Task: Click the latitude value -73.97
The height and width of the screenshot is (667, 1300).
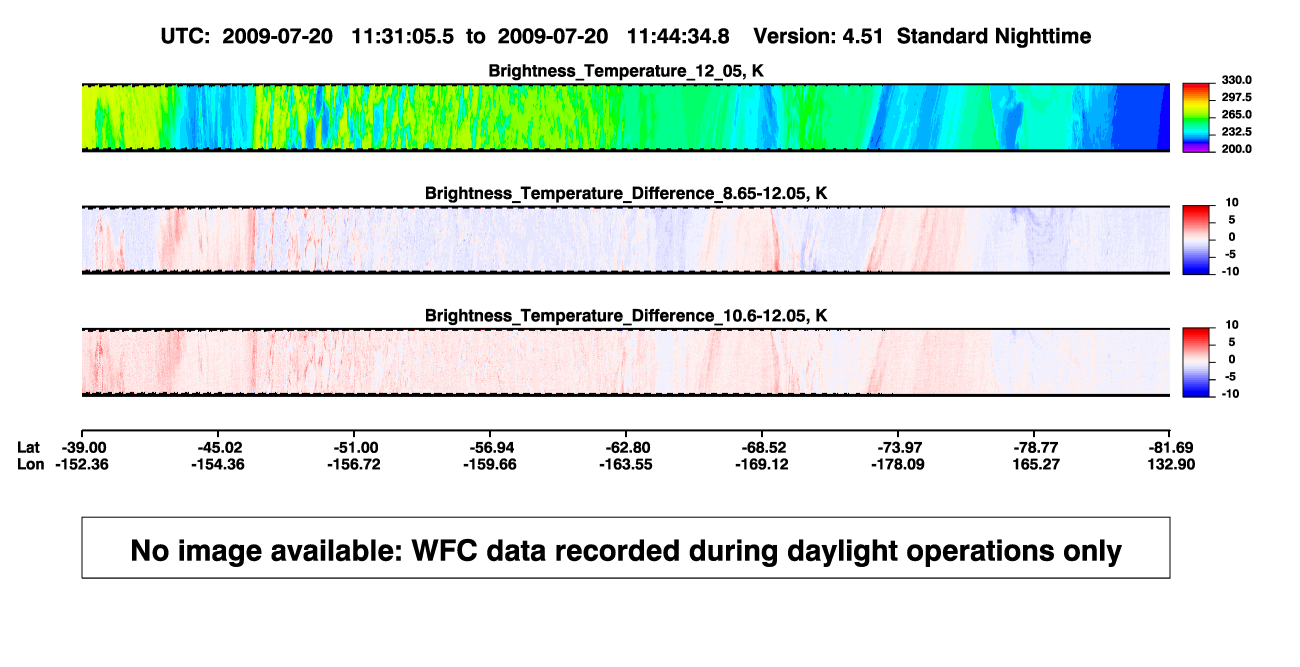Action: [898, 447]
